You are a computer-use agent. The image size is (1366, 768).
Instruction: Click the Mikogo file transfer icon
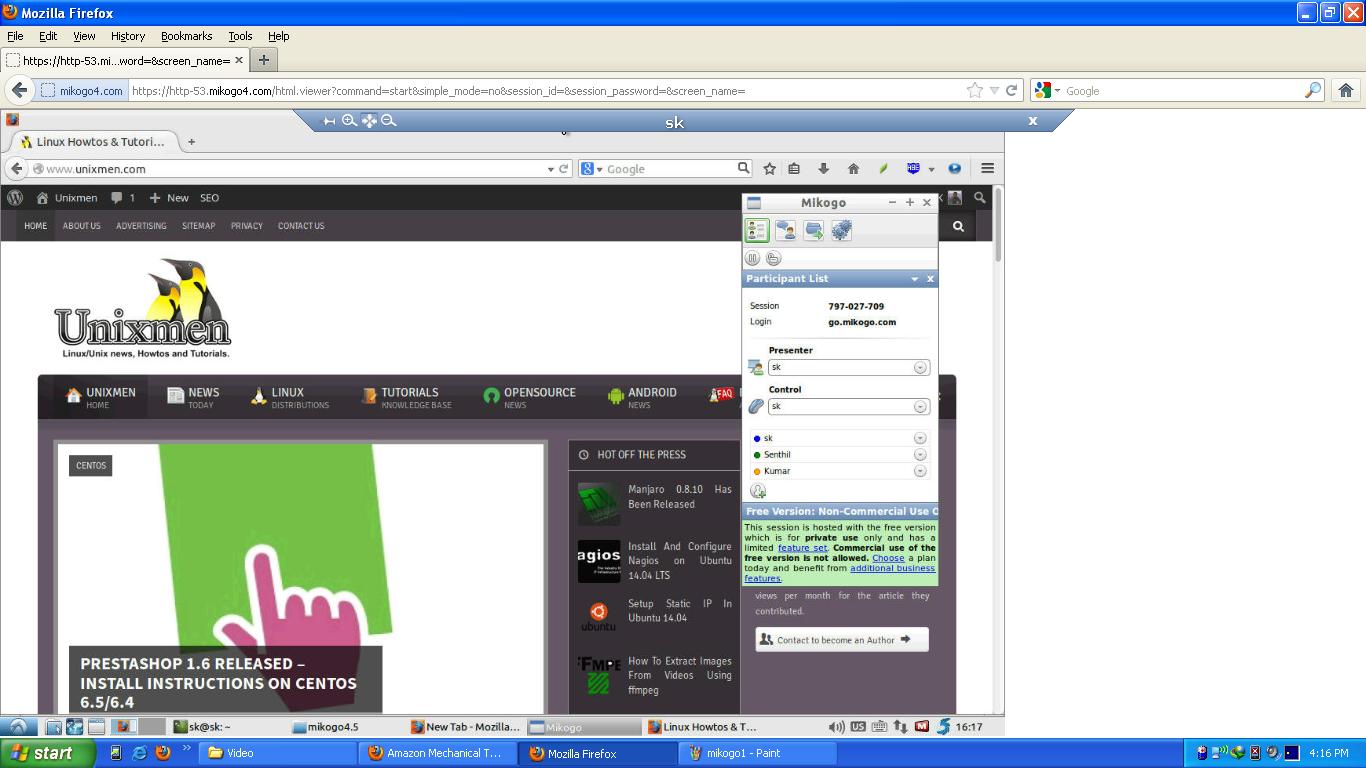point(814,231)
